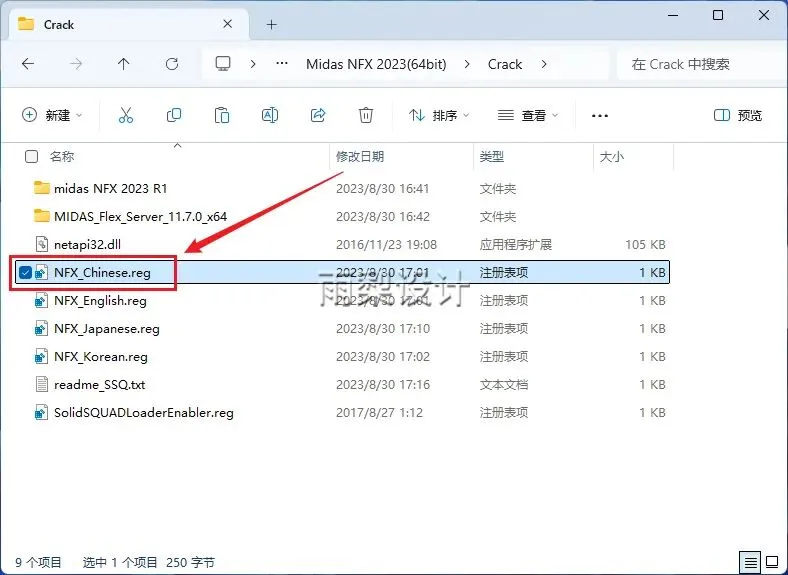
Task: Select the folder name midas NFX 2023 R1
Action: point(111,188)
